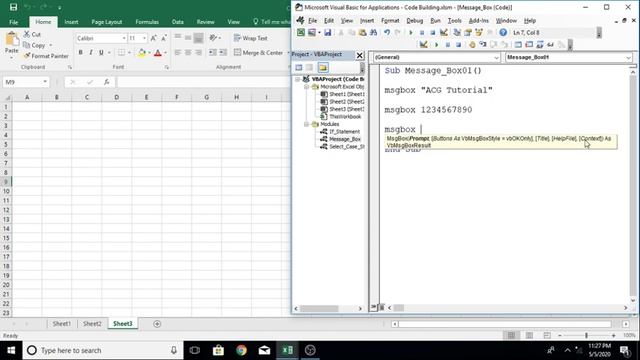
Task: Open the font size 11 dropdown
Action: tap(144, 38)
